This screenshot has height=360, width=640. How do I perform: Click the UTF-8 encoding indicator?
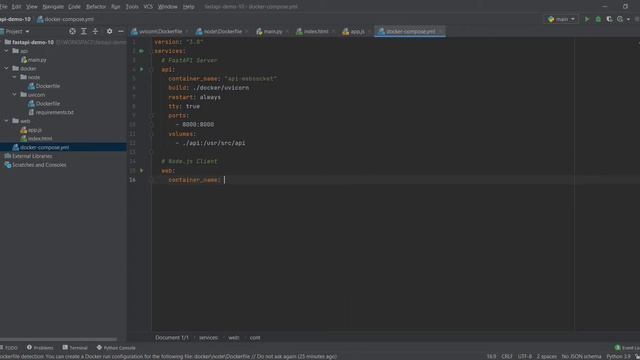point(524,357)
